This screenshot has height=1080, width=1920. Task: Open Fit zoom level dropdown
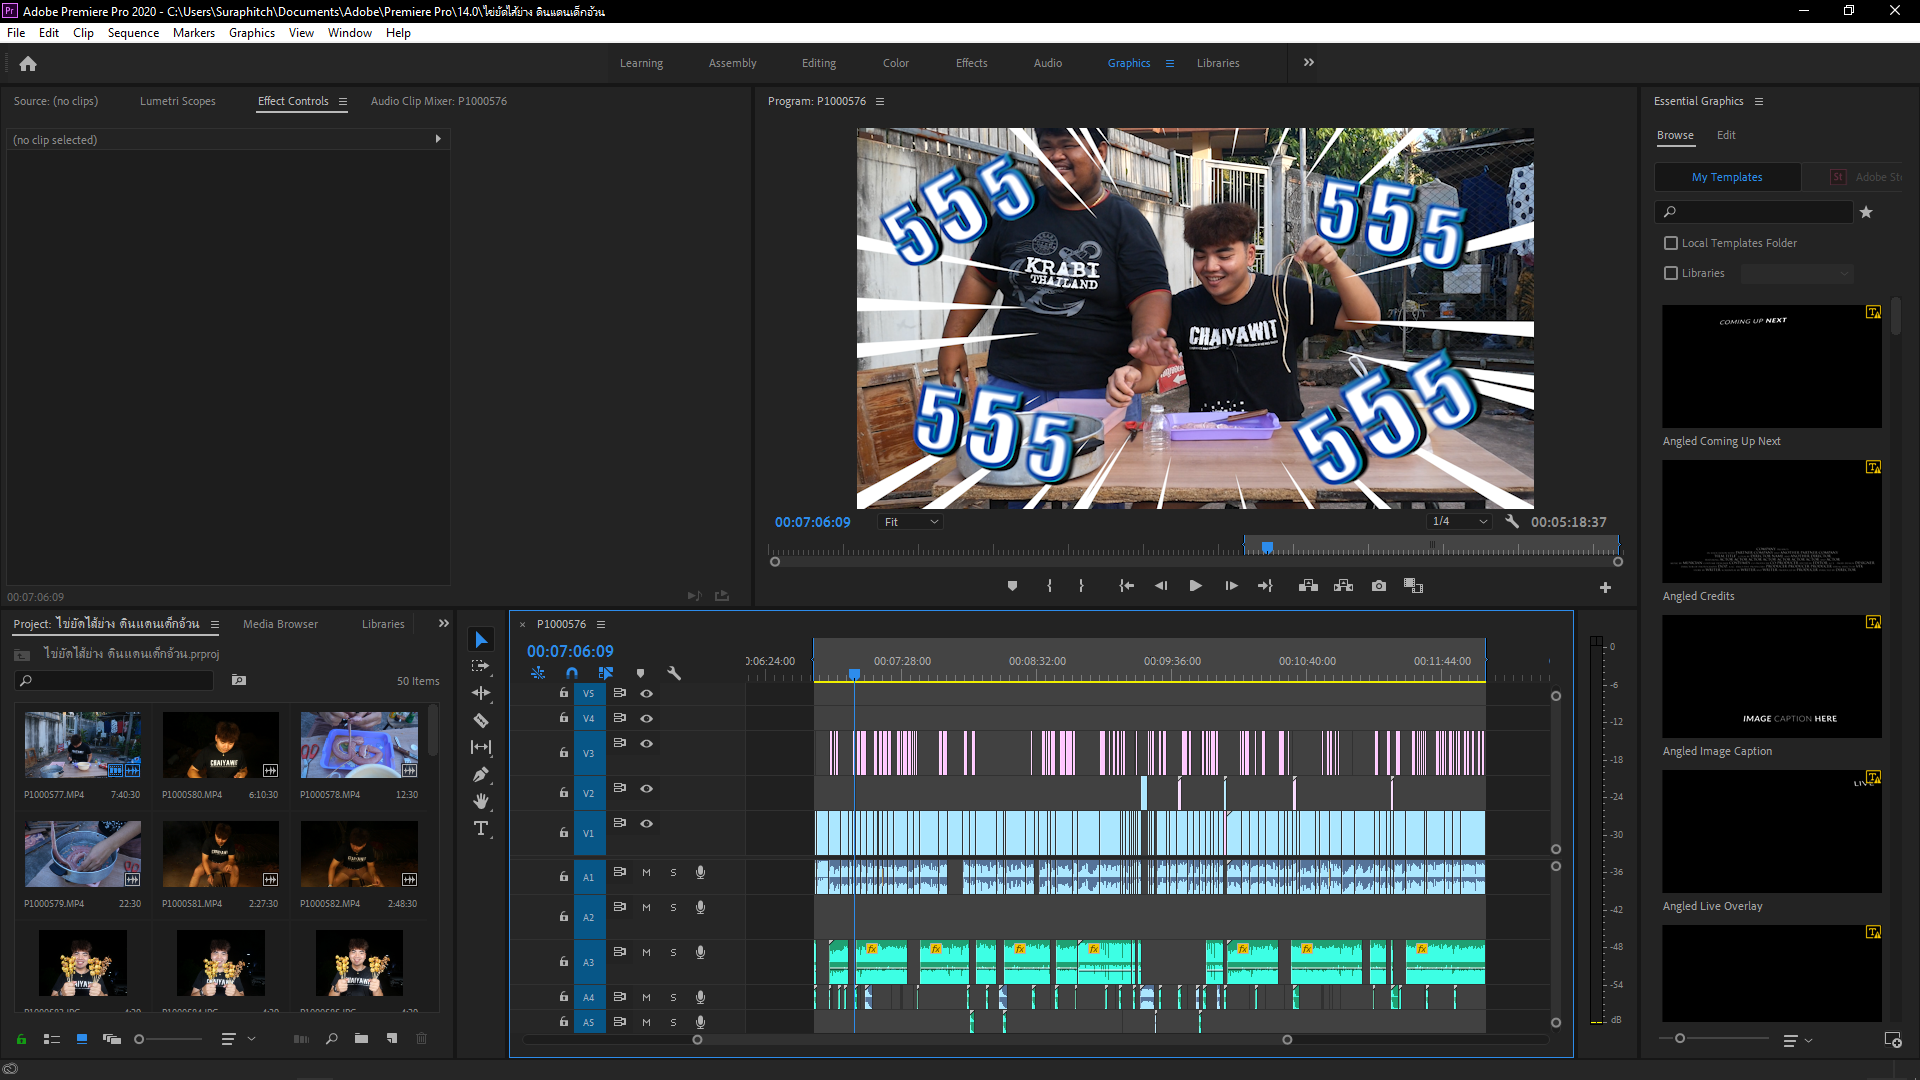pyautogui.click(x=911, y=522)
